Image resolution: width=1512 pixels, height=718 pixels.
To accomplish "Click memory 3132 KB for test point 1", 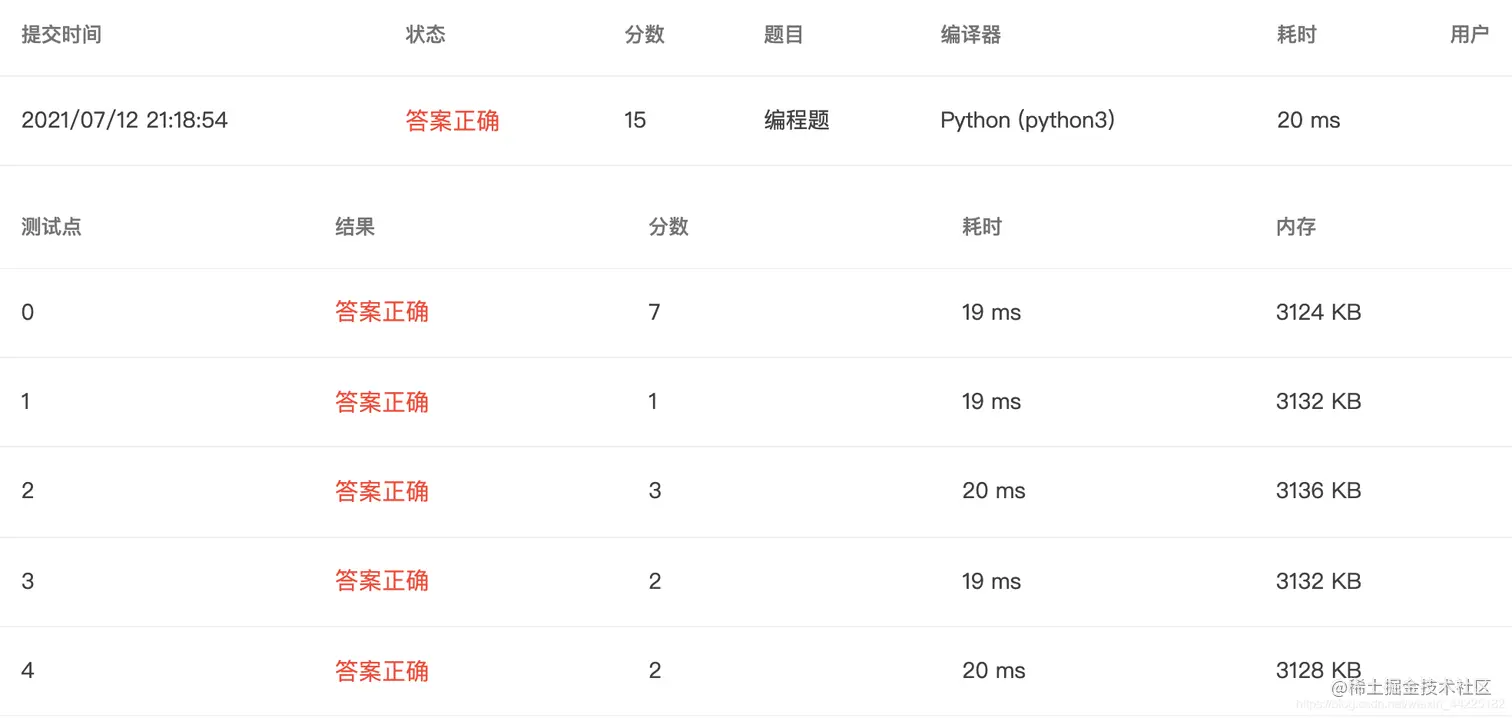I will click(1318, 401).
